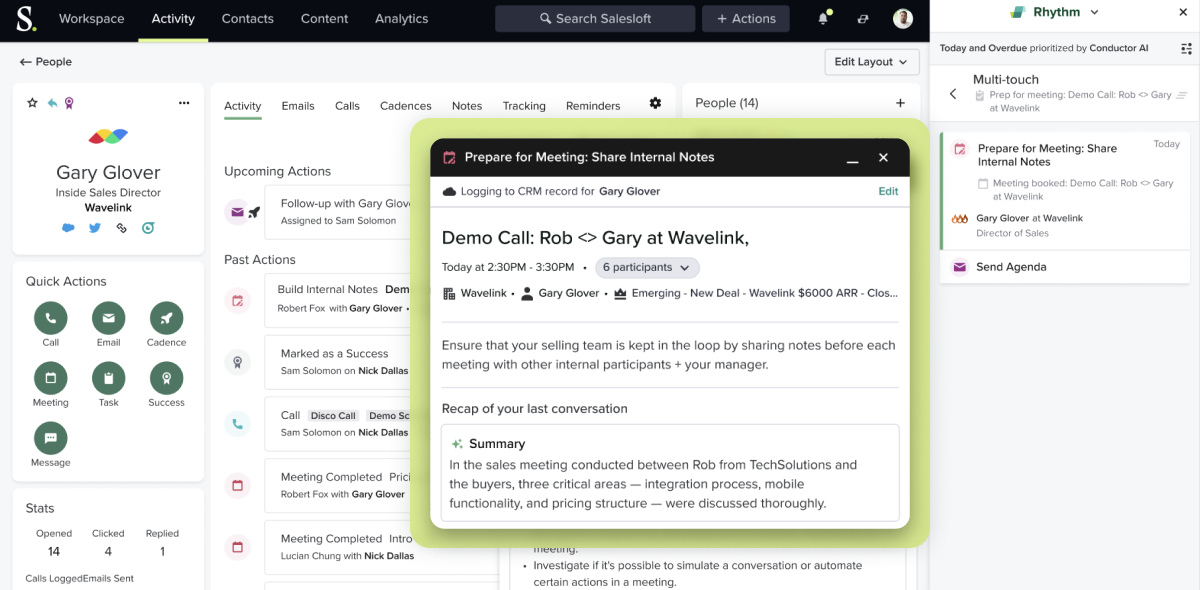
Task: Go back in Multi-touch panel
Action: pyautogui.click(x=953, y=94)
